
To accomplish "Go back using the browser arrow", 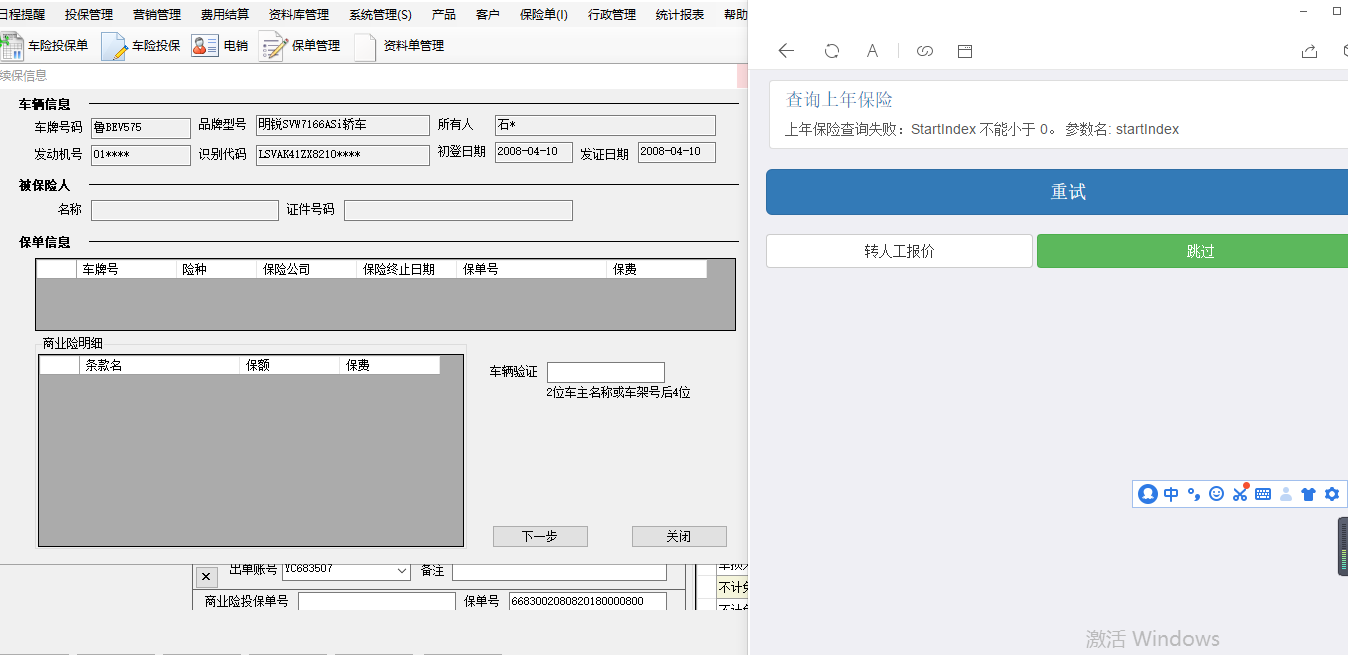I will 786,51.
